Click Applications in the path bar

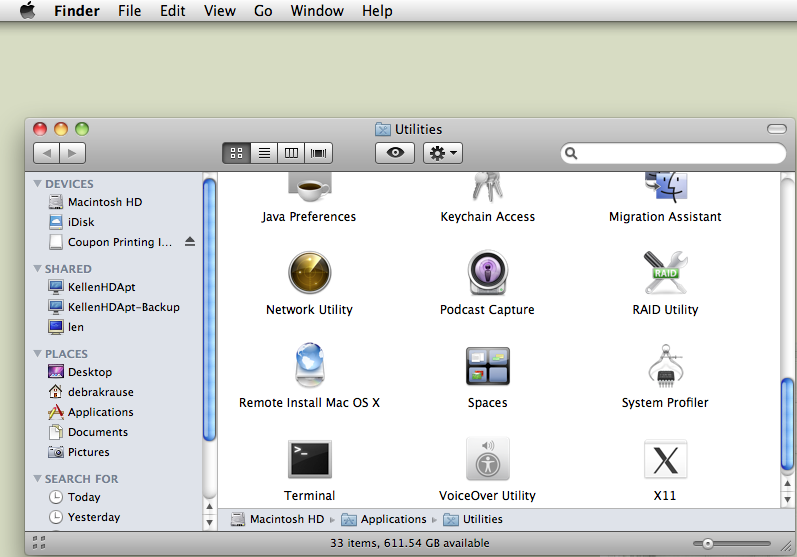pyautogui.click(x=384, y=519)
